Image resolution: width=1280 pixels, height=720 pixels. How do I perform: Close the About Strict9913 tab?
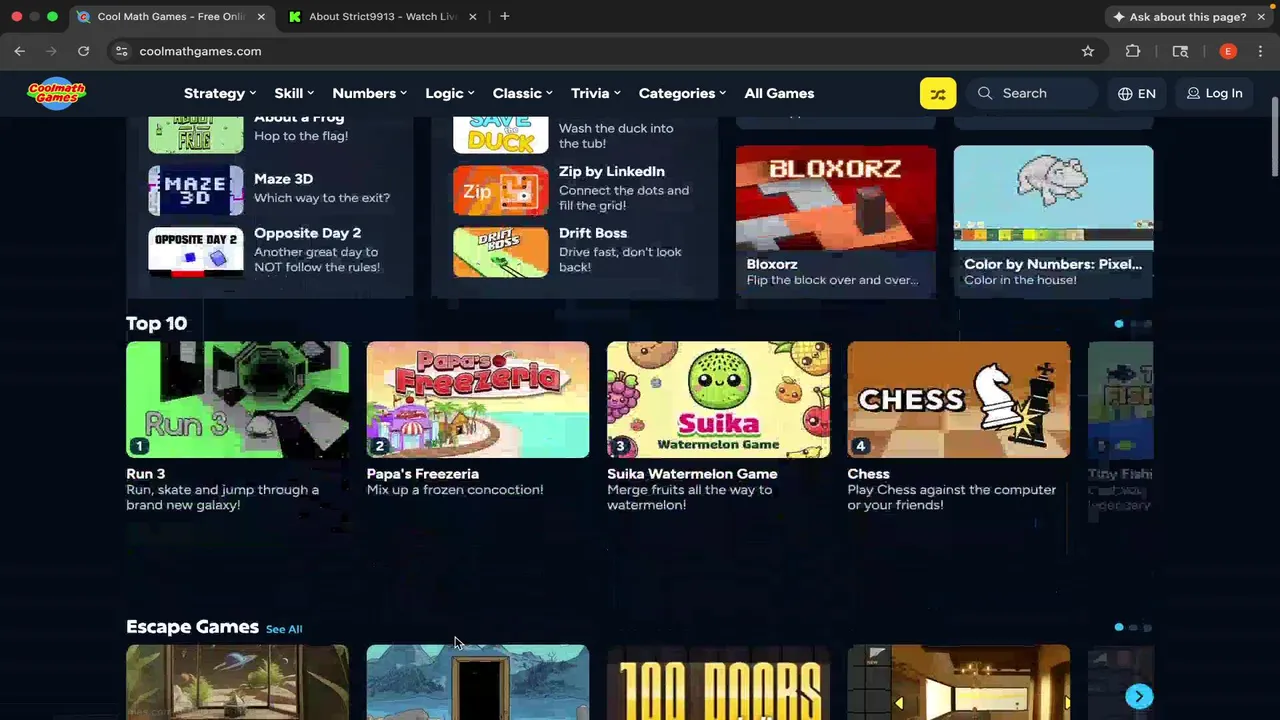point(473,16)
